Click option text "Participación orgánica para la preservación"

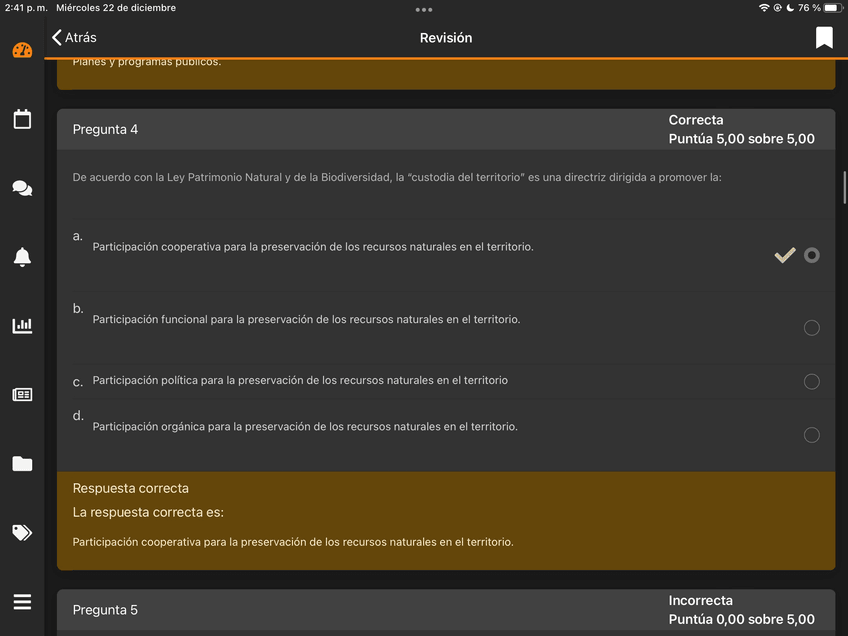tap(305, 427)
